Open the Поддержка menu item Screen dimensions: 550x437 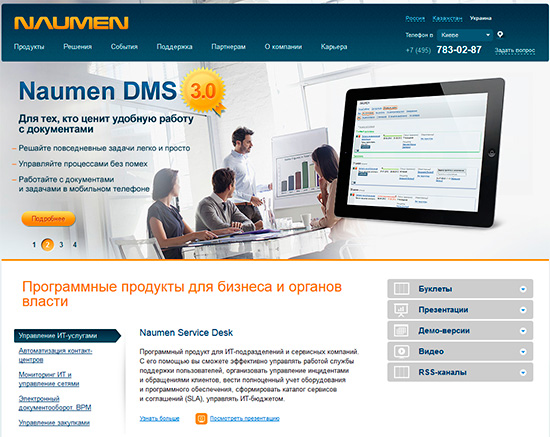(x=174, y=47)
